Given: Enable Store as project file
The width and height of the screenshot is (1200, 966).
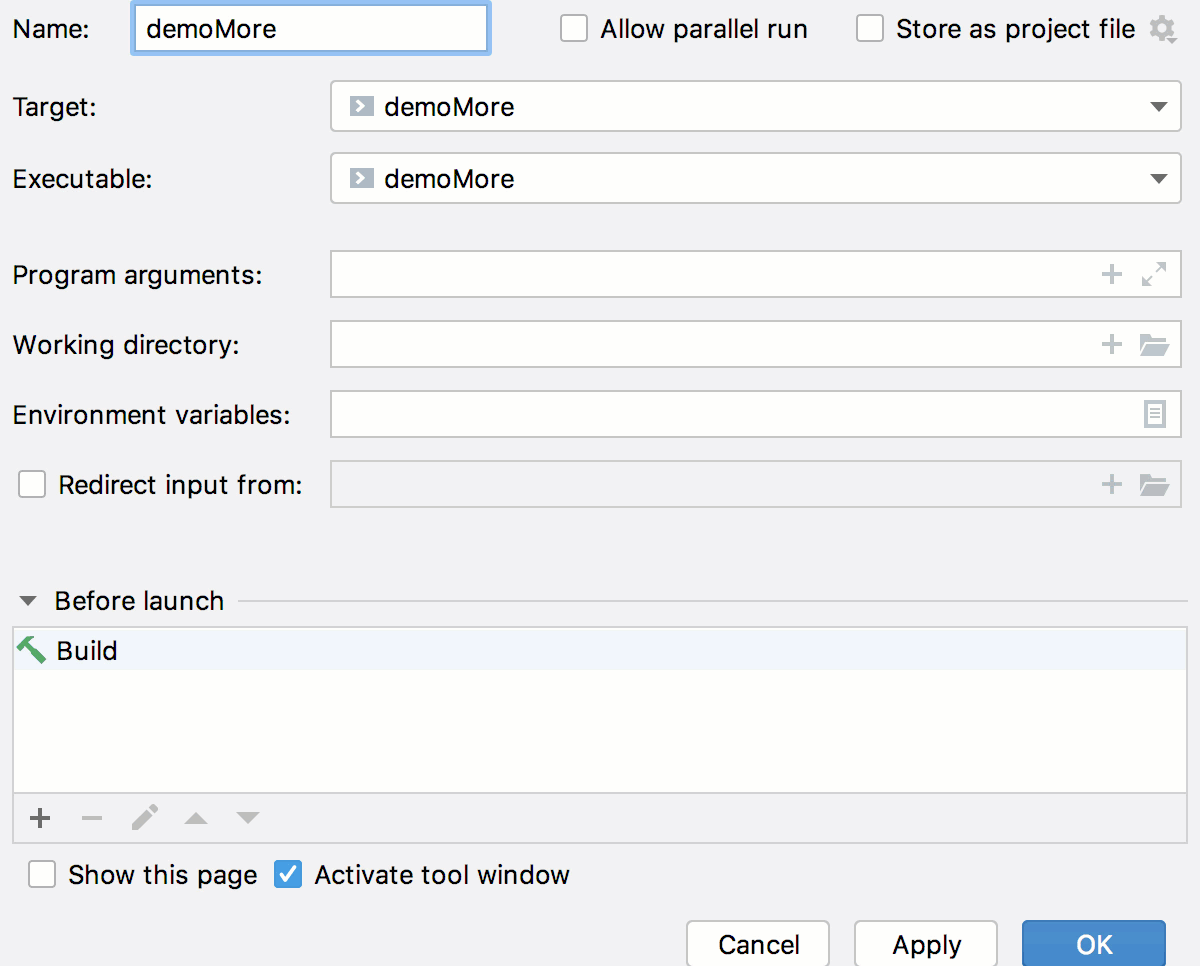Looking at the screenshot, I should coord(870,29).
